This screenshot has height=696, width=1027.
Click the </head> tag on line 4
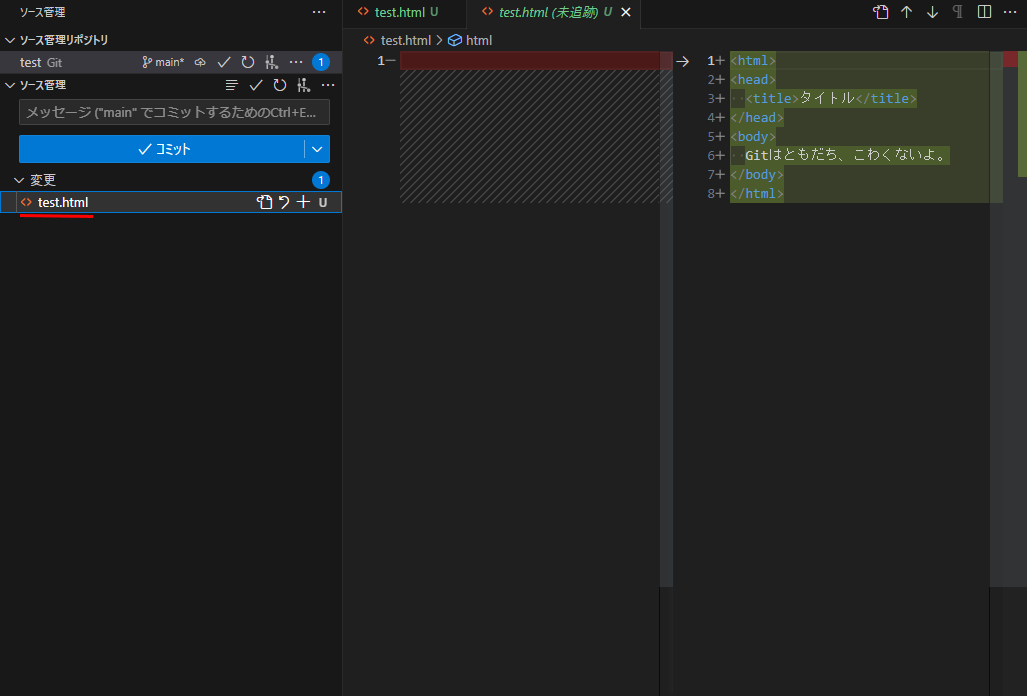[756, 117]
